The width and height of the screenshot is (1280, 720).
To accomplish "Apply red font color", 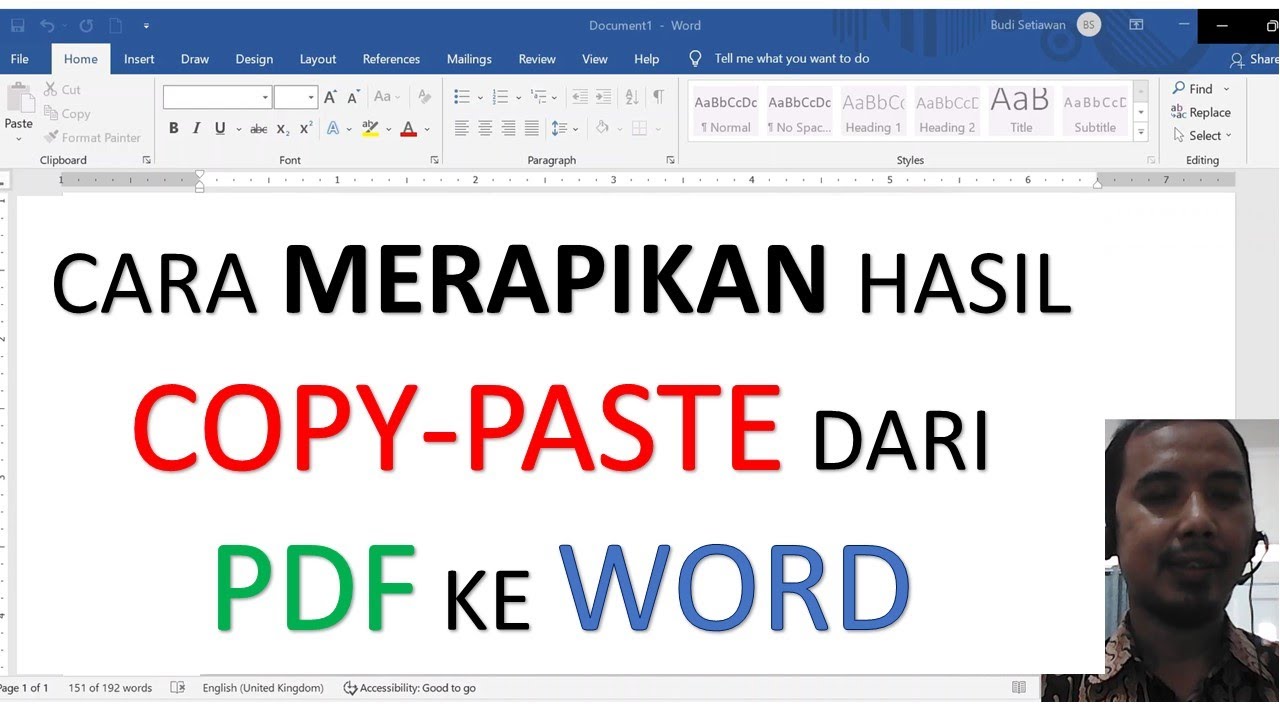I will [x=408, y=128].
